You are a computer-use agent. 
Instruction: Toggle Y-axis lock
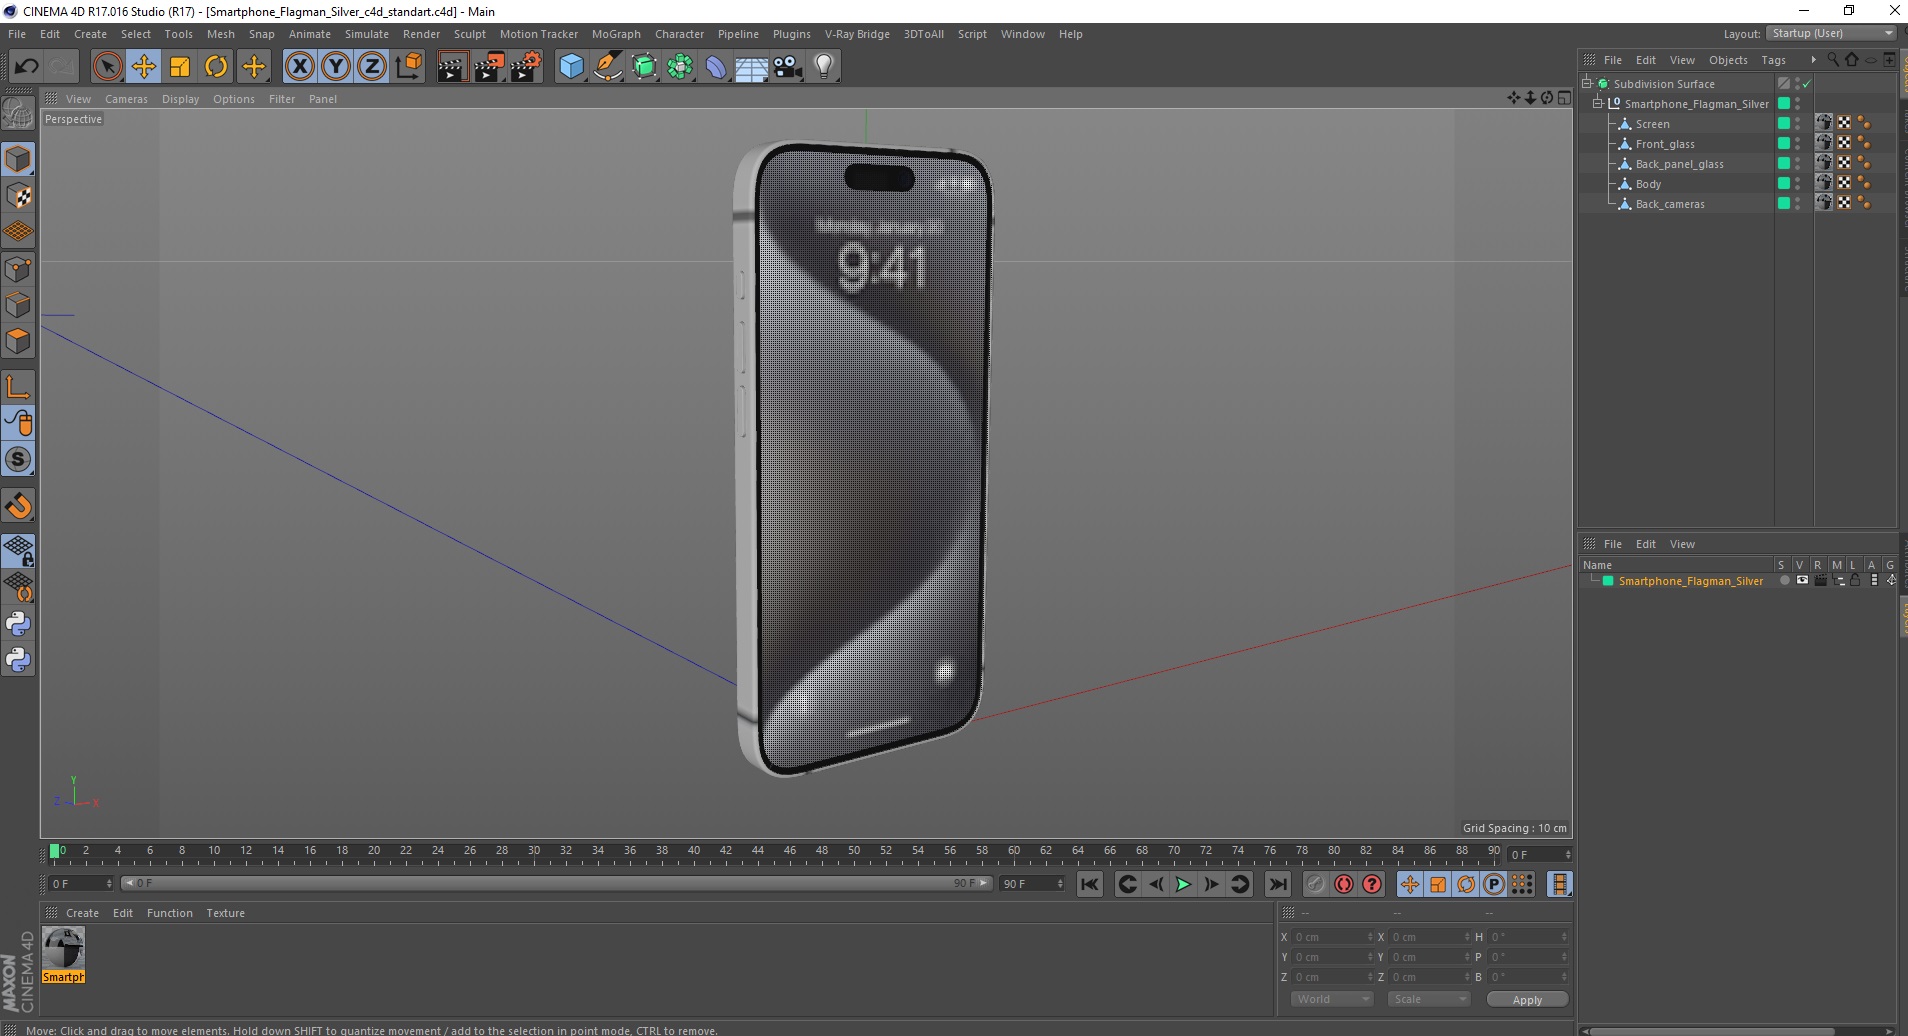click(x=336, y=67)
